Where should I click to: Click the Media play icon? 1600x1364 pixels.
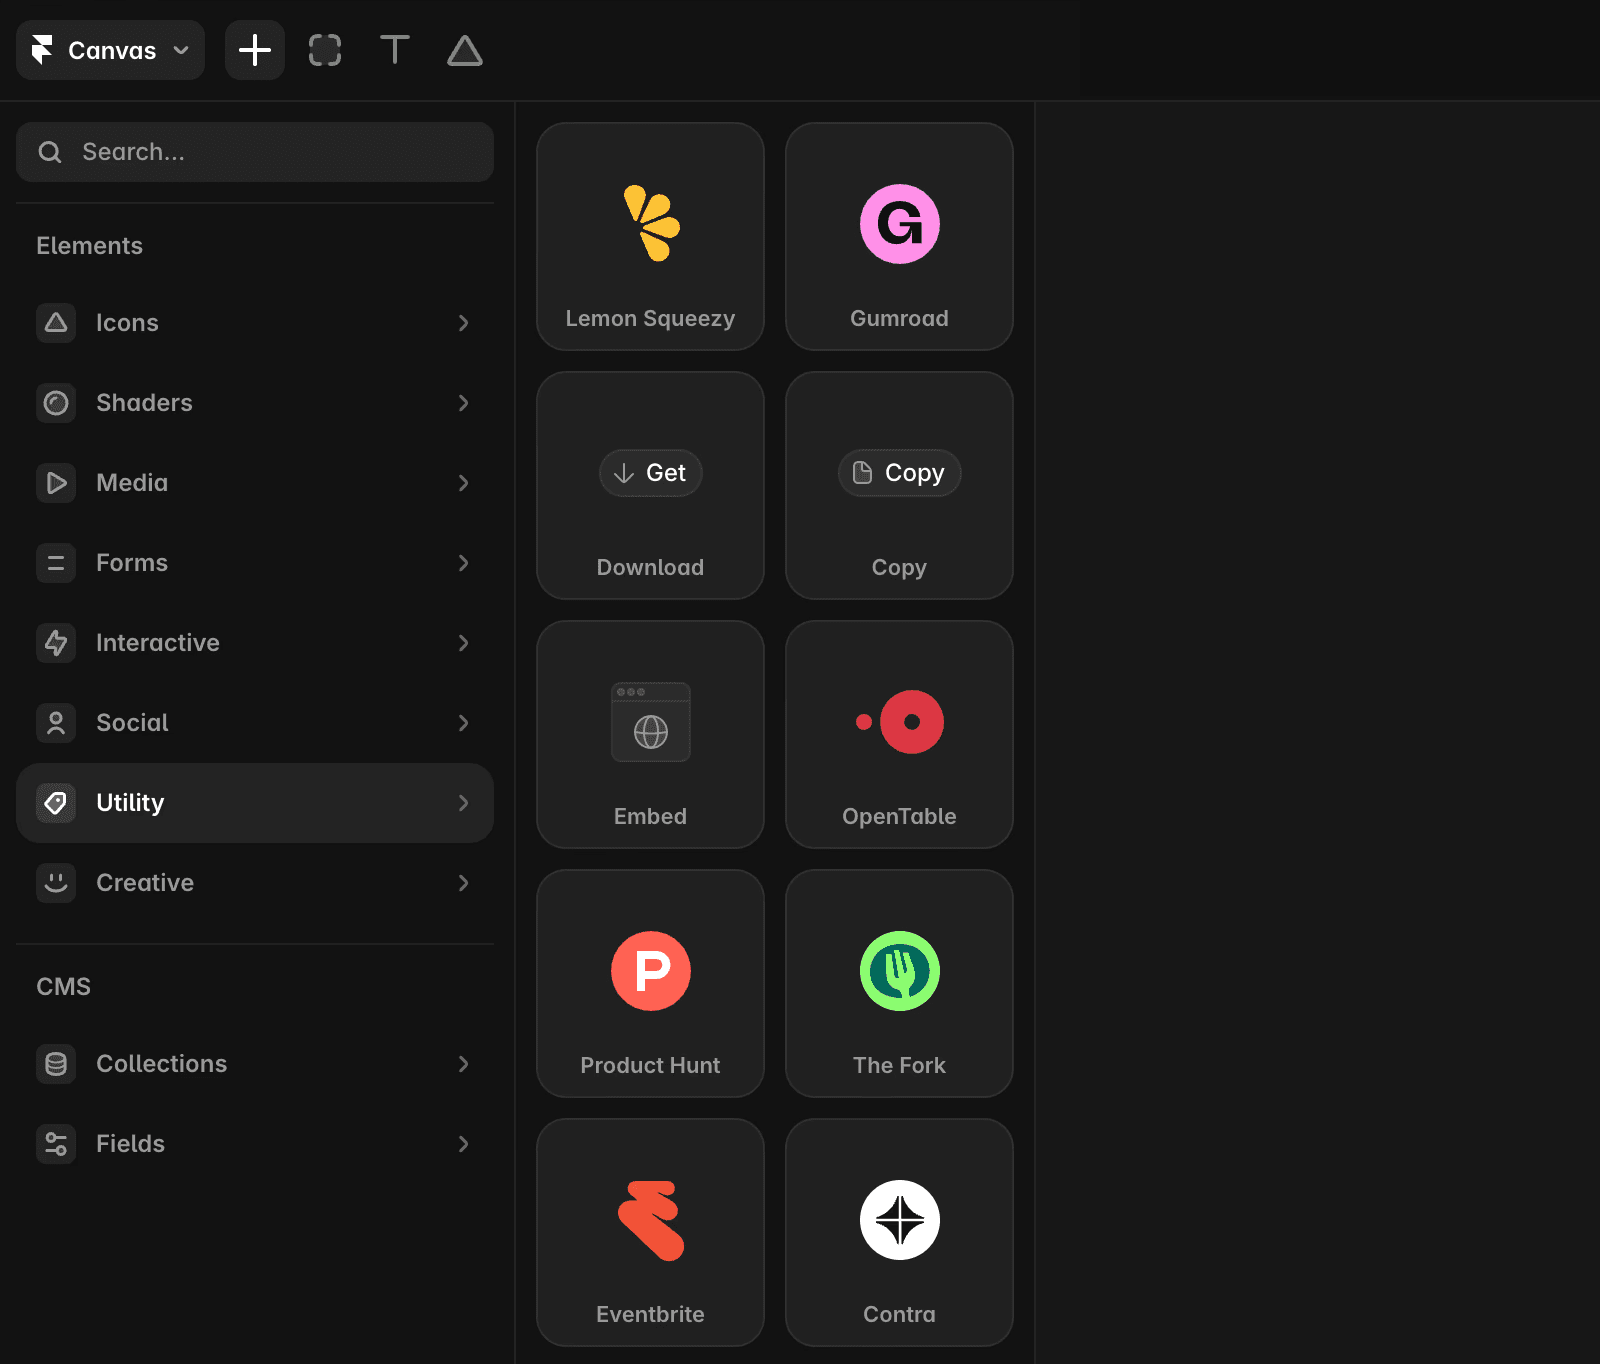[56, 483]
